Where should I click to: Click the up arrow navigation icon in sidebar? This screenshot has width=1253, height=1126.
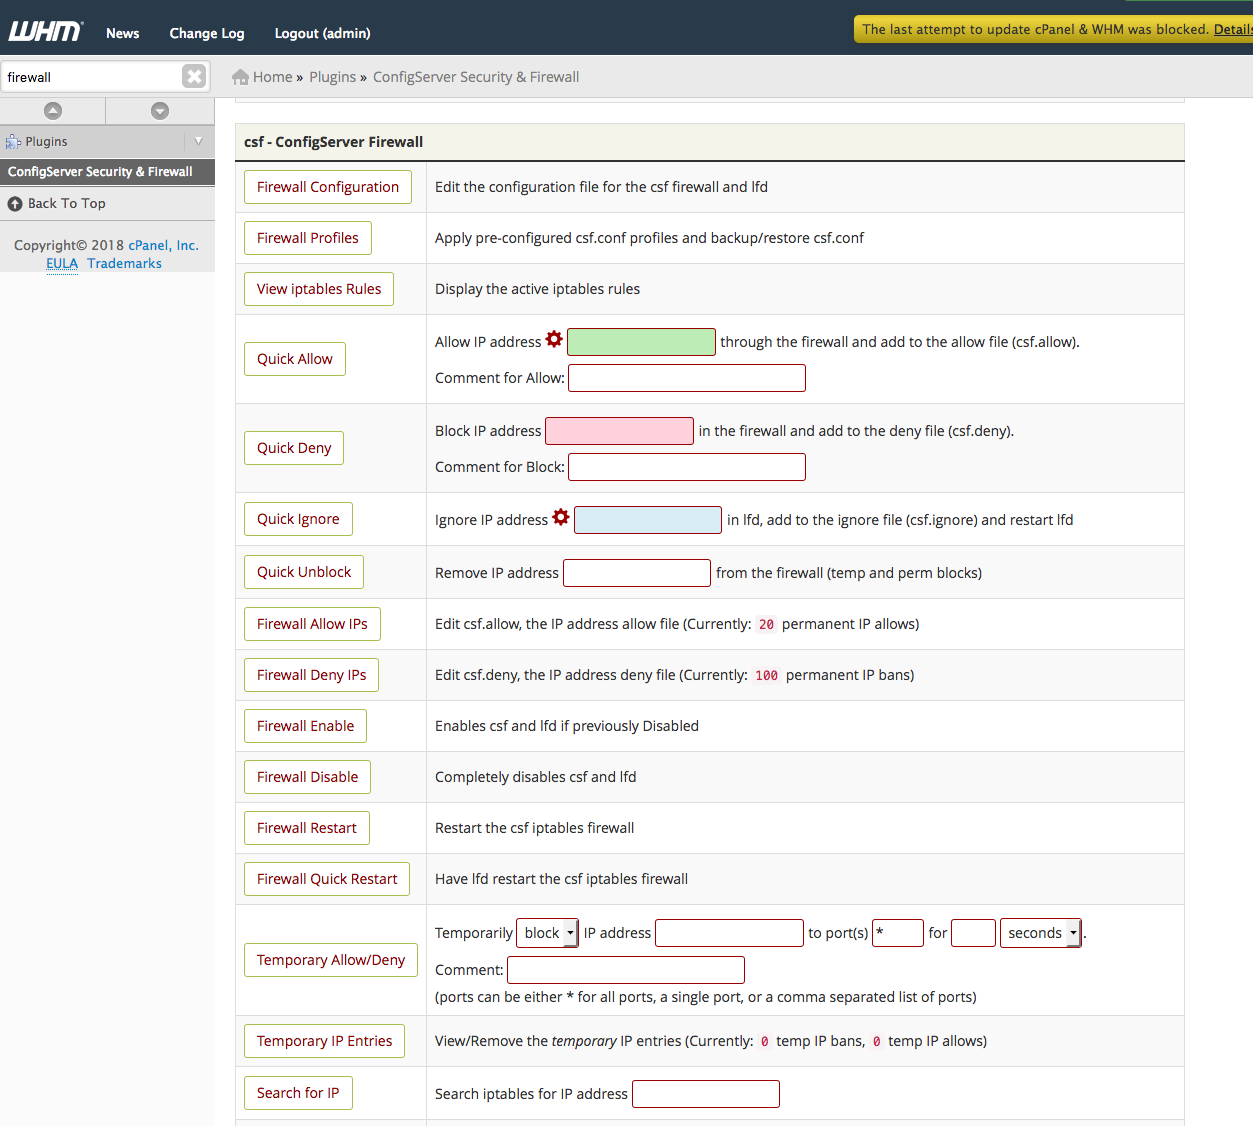pyautogui.click(x=53, y=111)
